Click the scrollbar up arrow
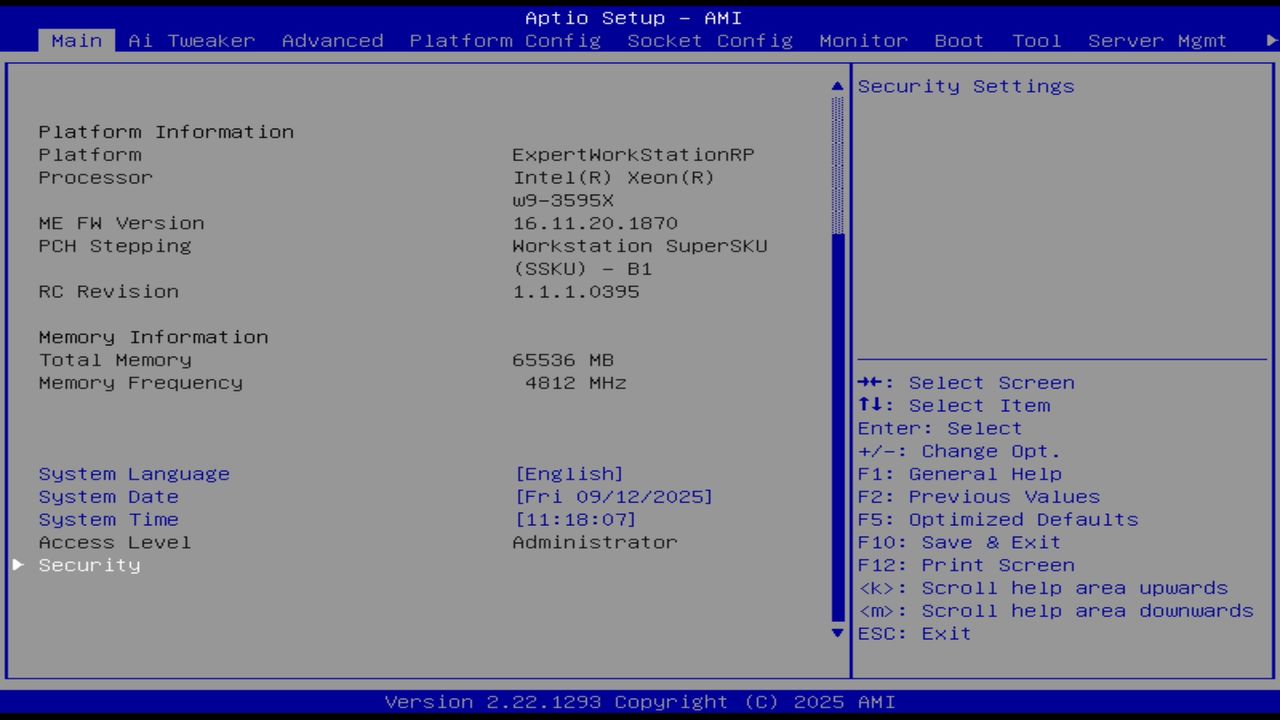The height and width of the screenshot is (720, 1280). 837,86
